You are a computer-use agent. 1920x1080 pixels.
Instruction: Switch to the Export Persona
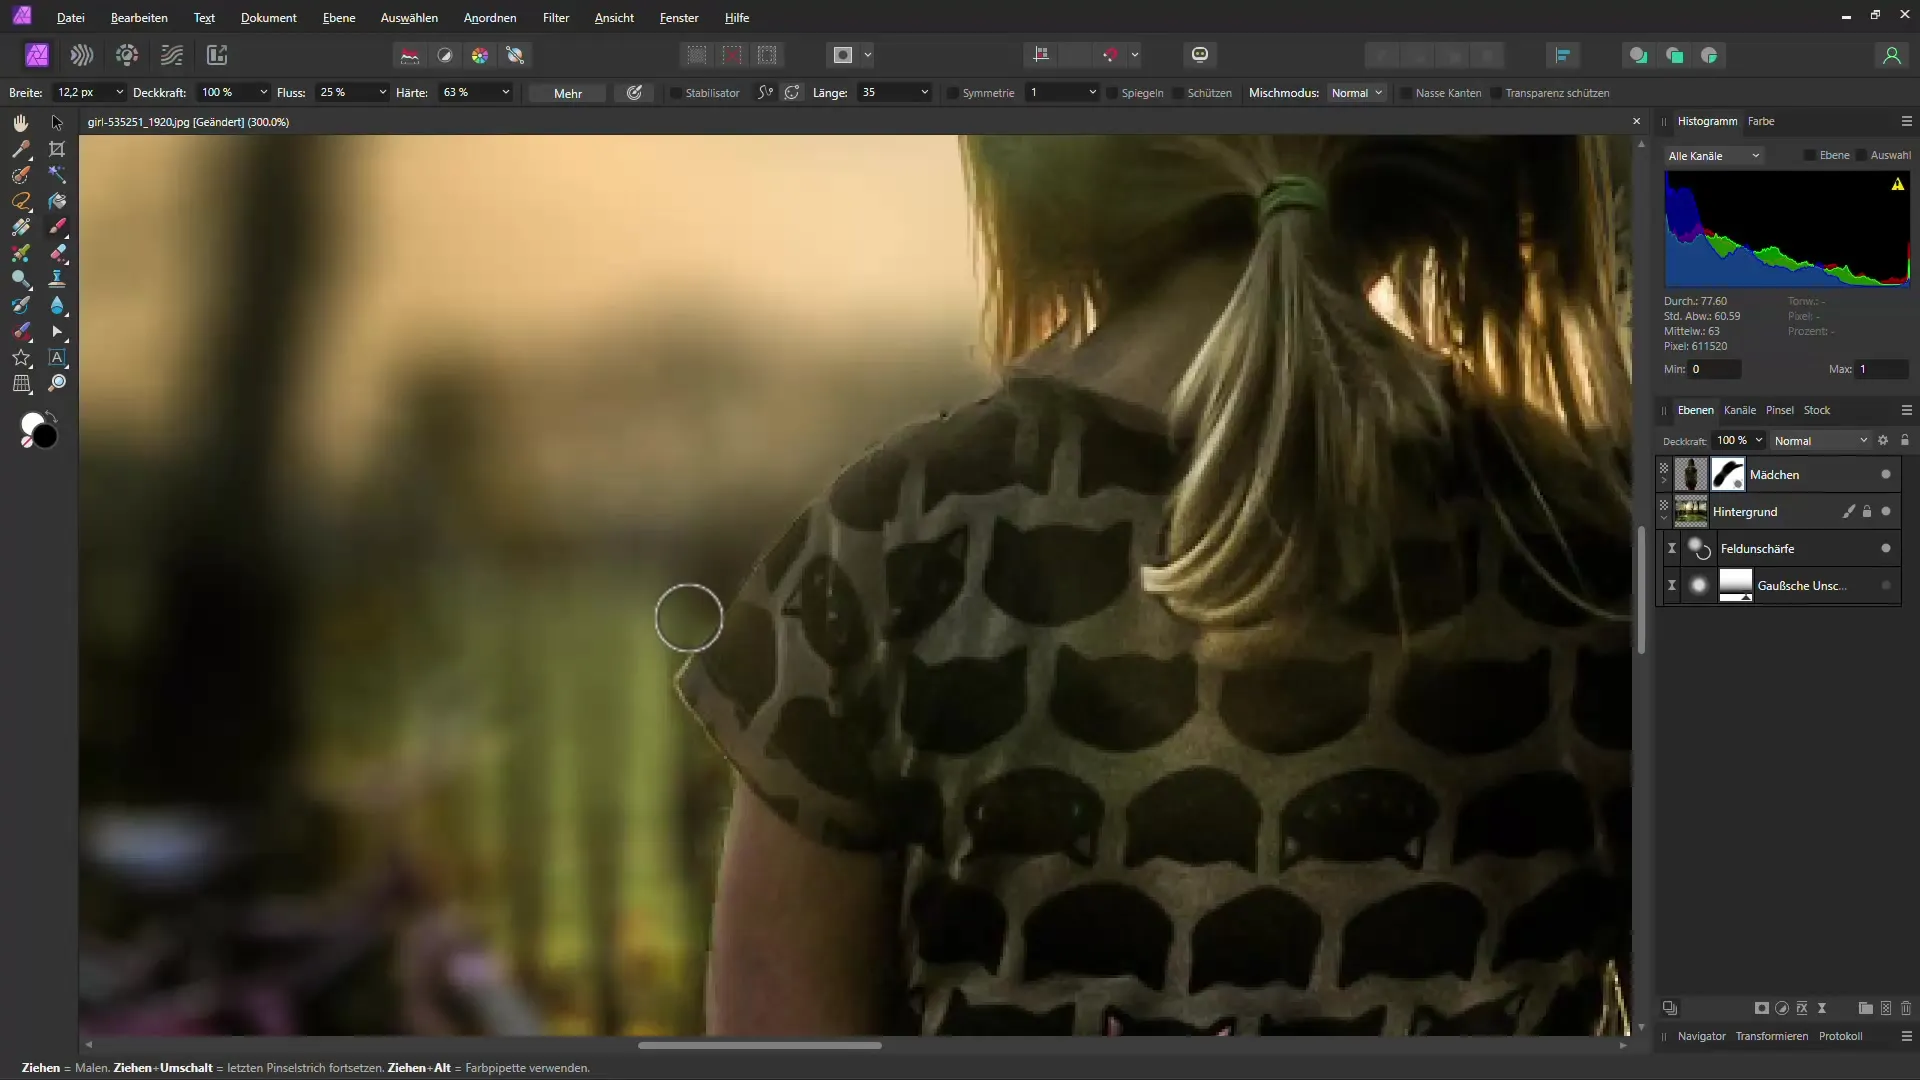click(x=217, y=55)
